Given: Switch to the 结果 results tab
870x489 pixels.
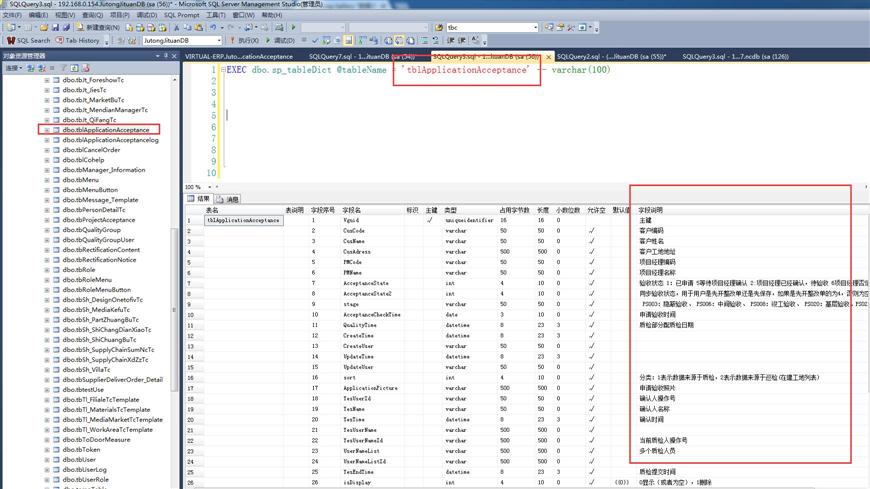Looking at the screenshot, I should pyautogui.click(x=199, y=199).
